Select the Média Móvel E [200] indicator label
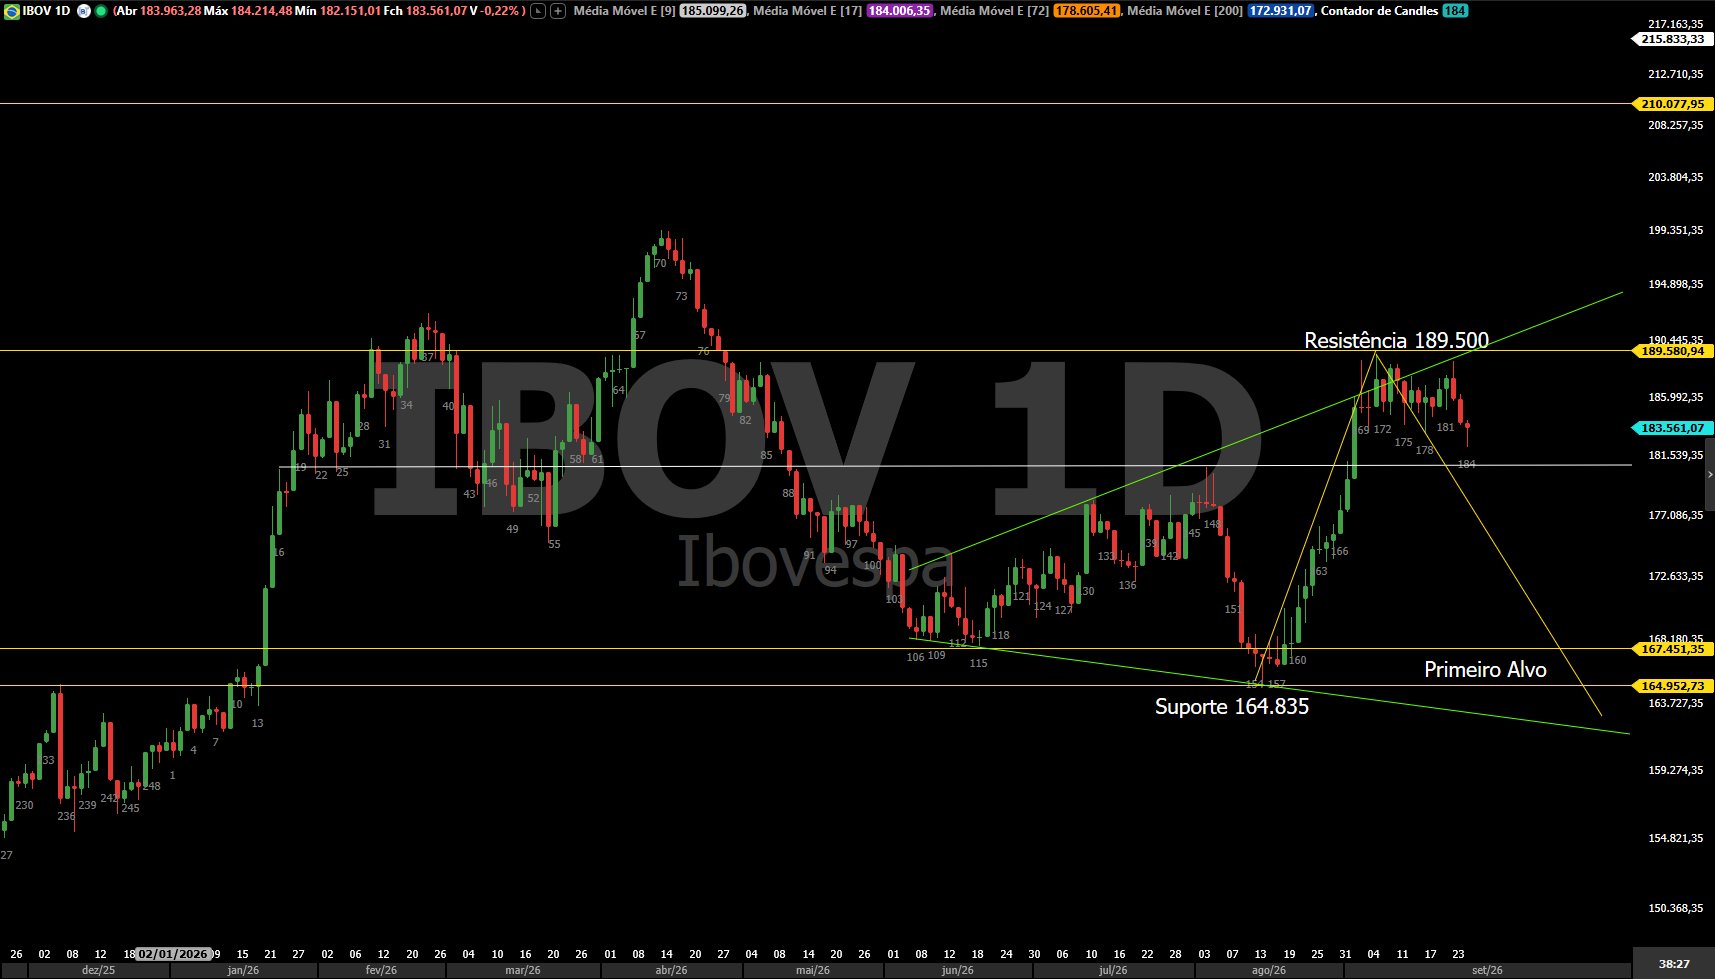This screenshot has height=979, width=1715. (1185, 11)
